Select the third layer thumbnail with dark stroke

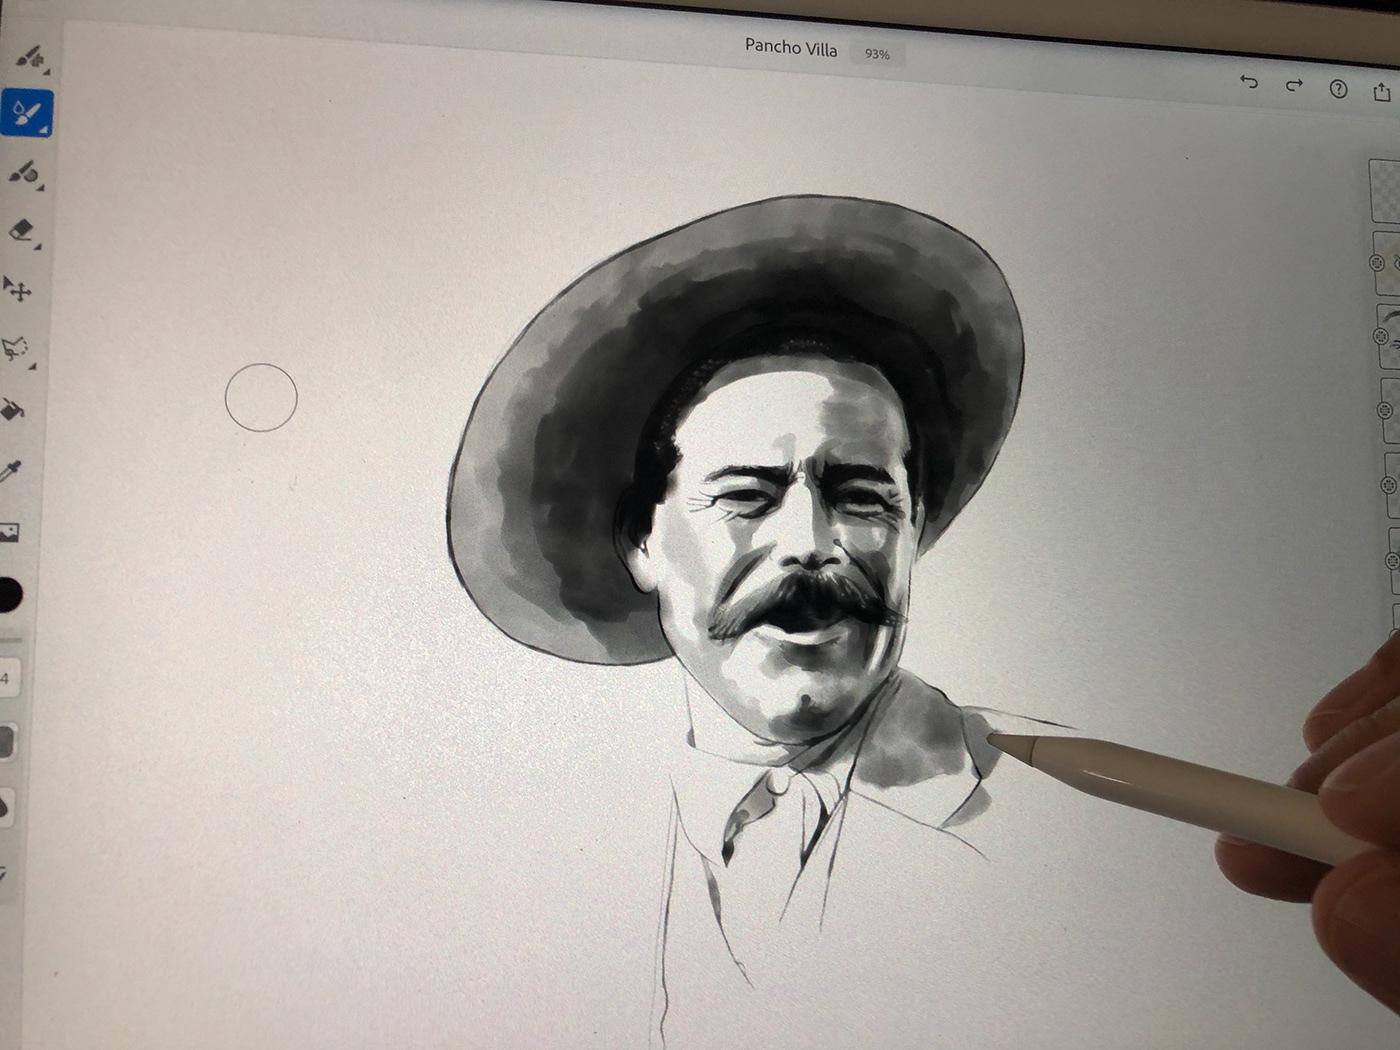[x=1390, y=336]
